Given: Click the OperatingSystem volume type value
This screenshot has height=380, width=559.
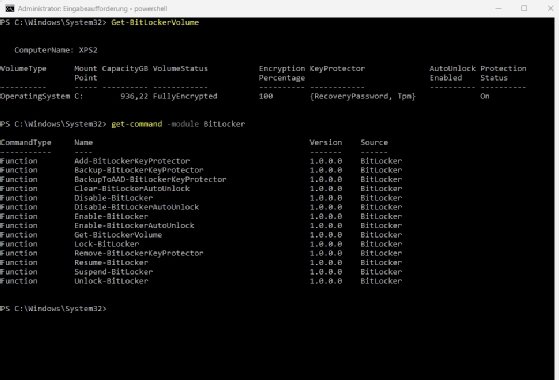Looking at the screenshot, I should 35,96.
